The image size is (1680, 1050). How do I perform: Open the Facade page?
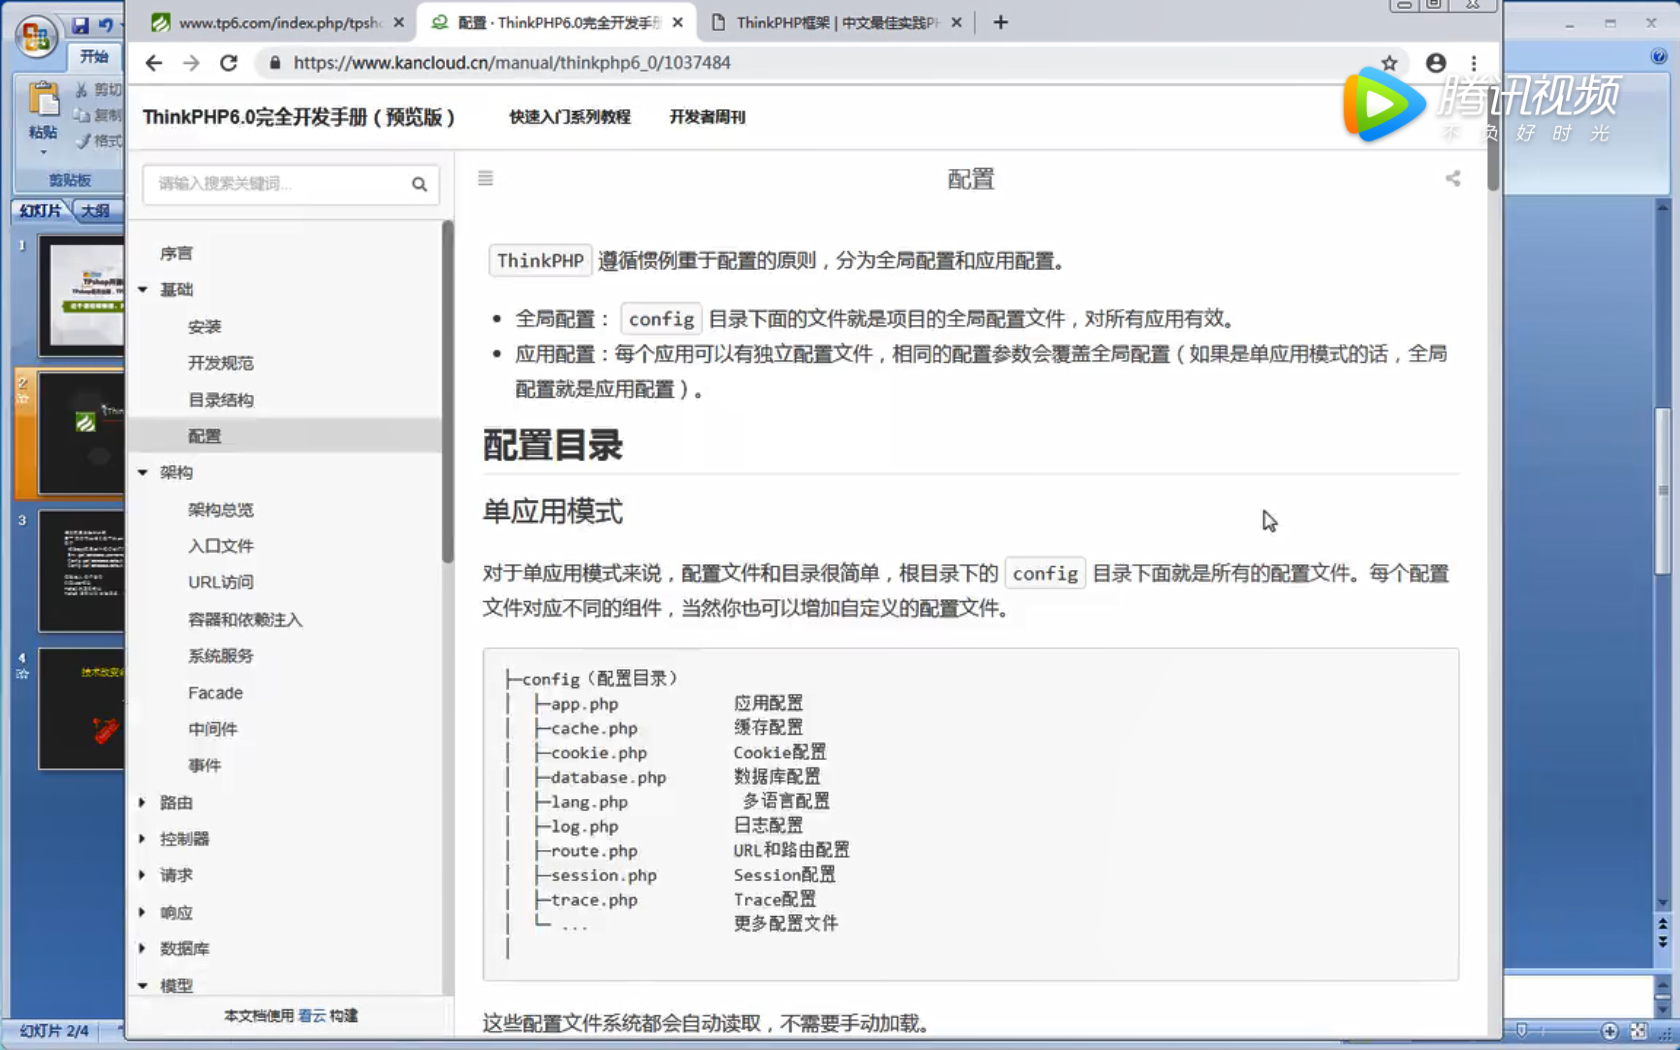[x=215, y=693]
